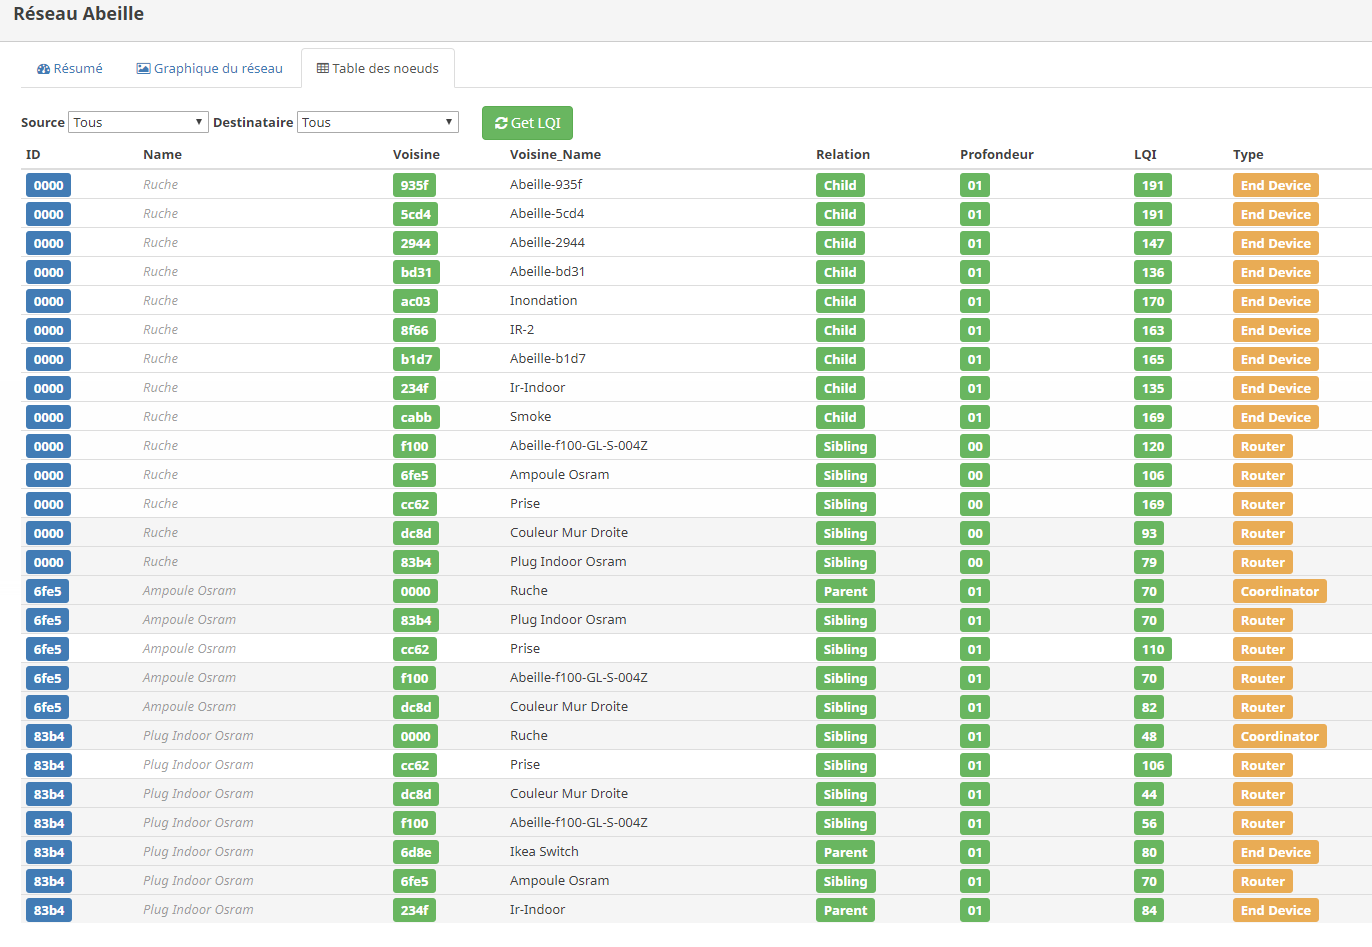Screen dimensions: 1372x947
Task: Select the Abeille-2944 neighbor name
Action: click(x=547, y=242)
